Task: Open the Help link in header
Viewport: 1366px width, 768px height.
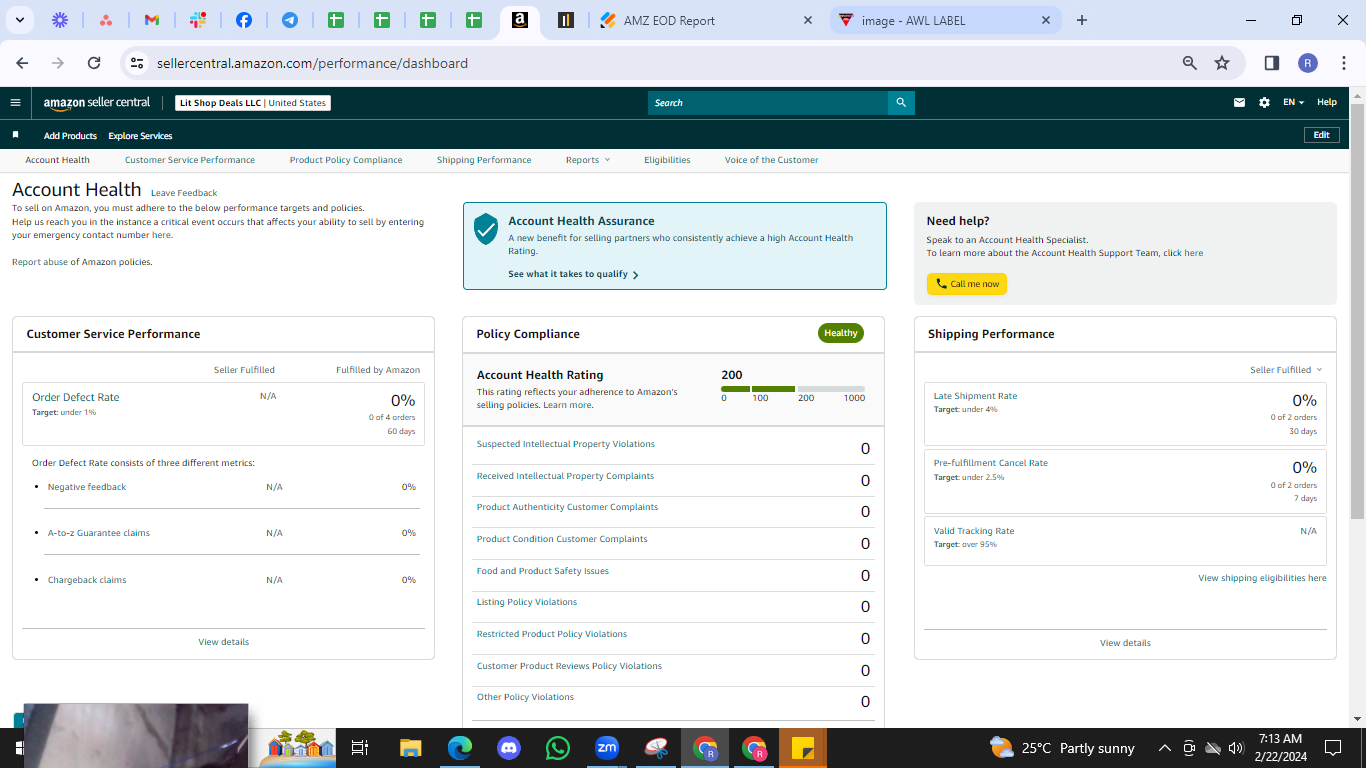Action: pyautogui.click(x=1326, y=102)
